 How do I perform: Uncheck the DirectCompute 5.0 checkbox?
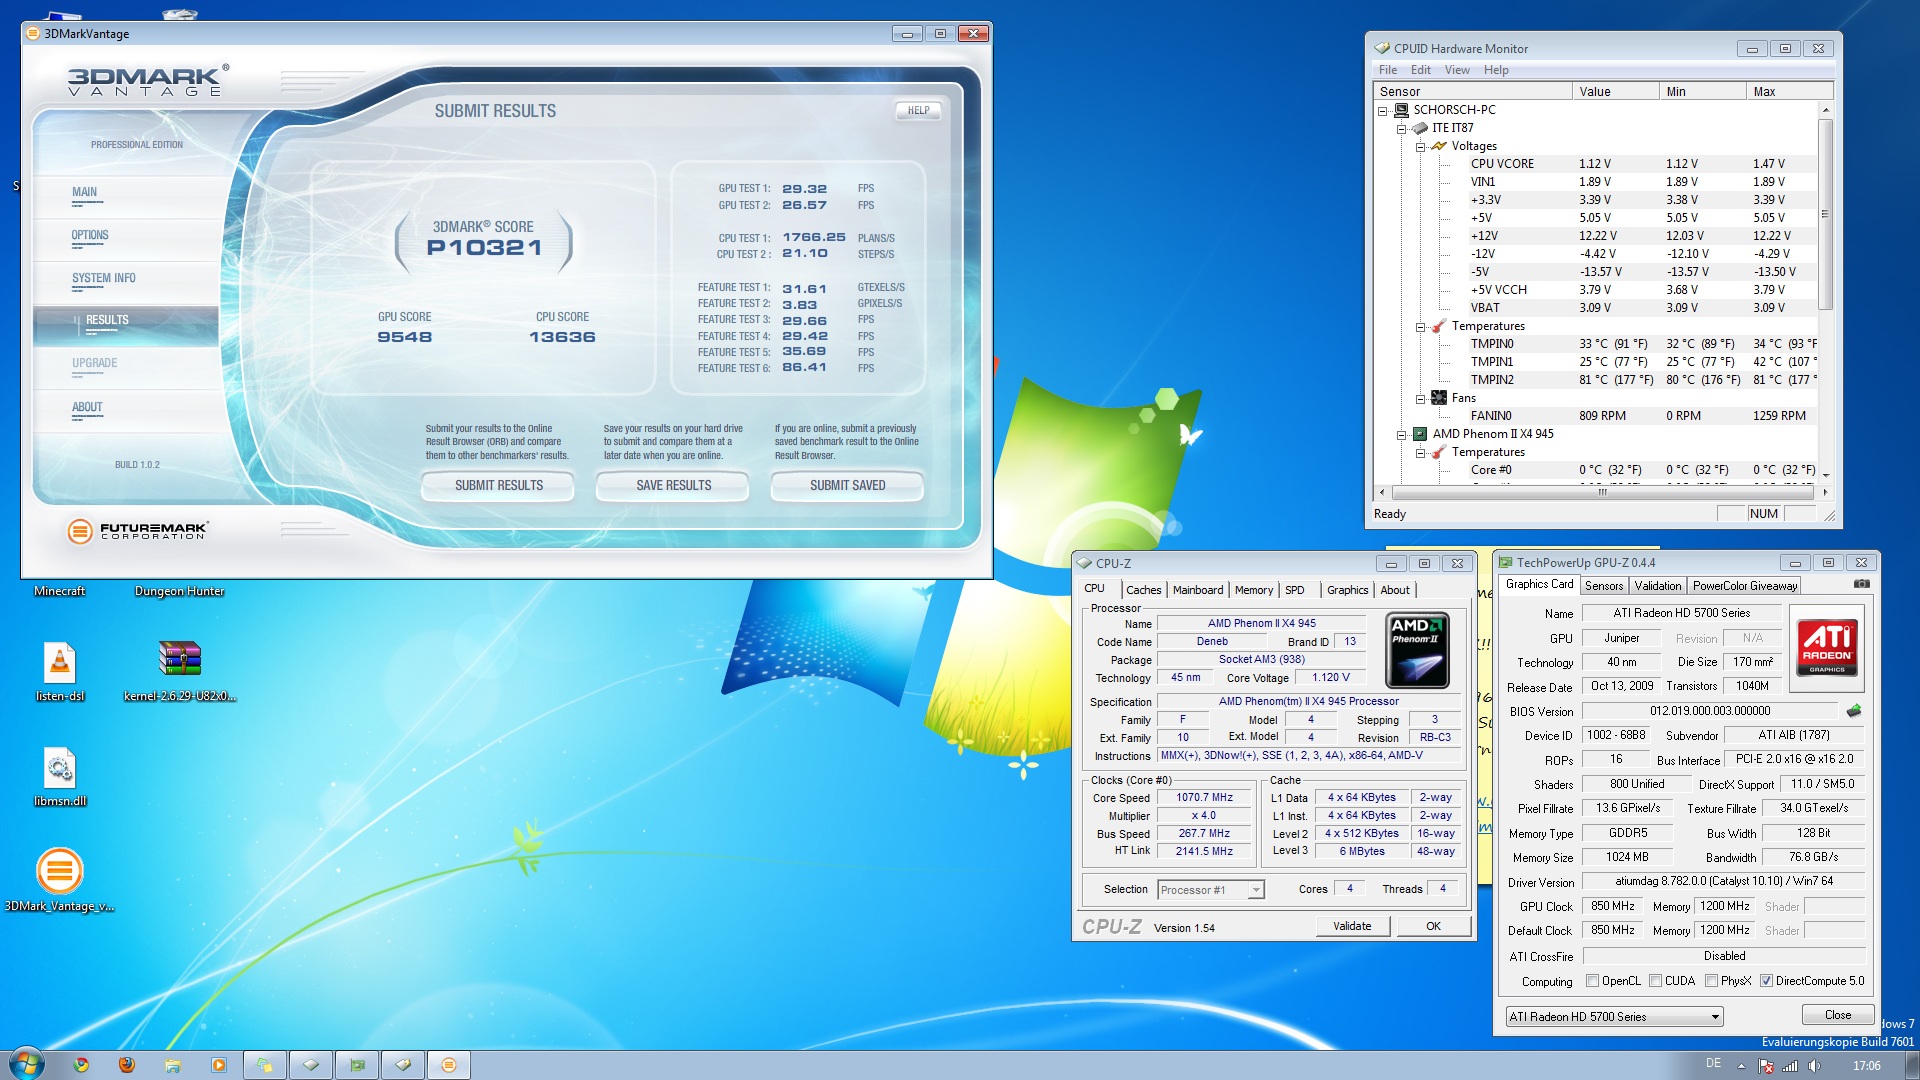click(1767, 981)
